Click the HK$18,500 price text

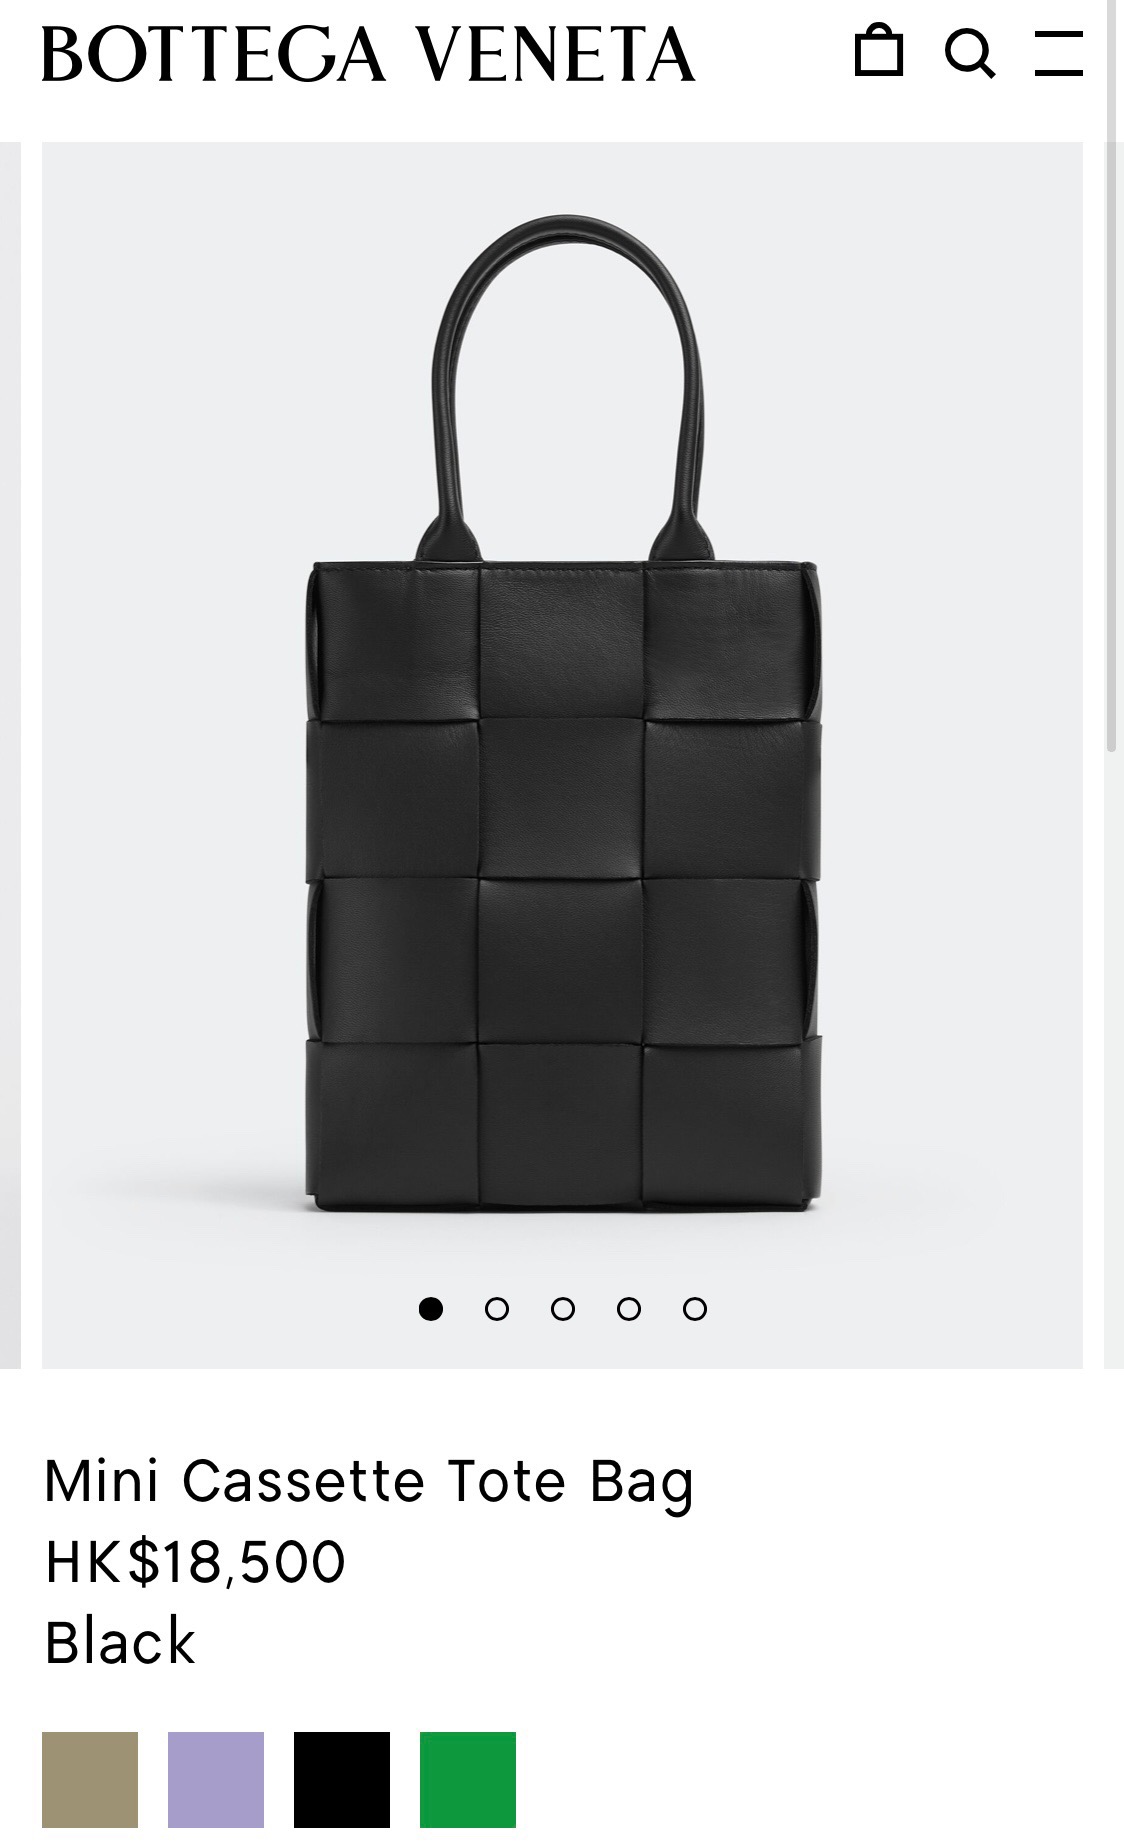pos(195,1562)
